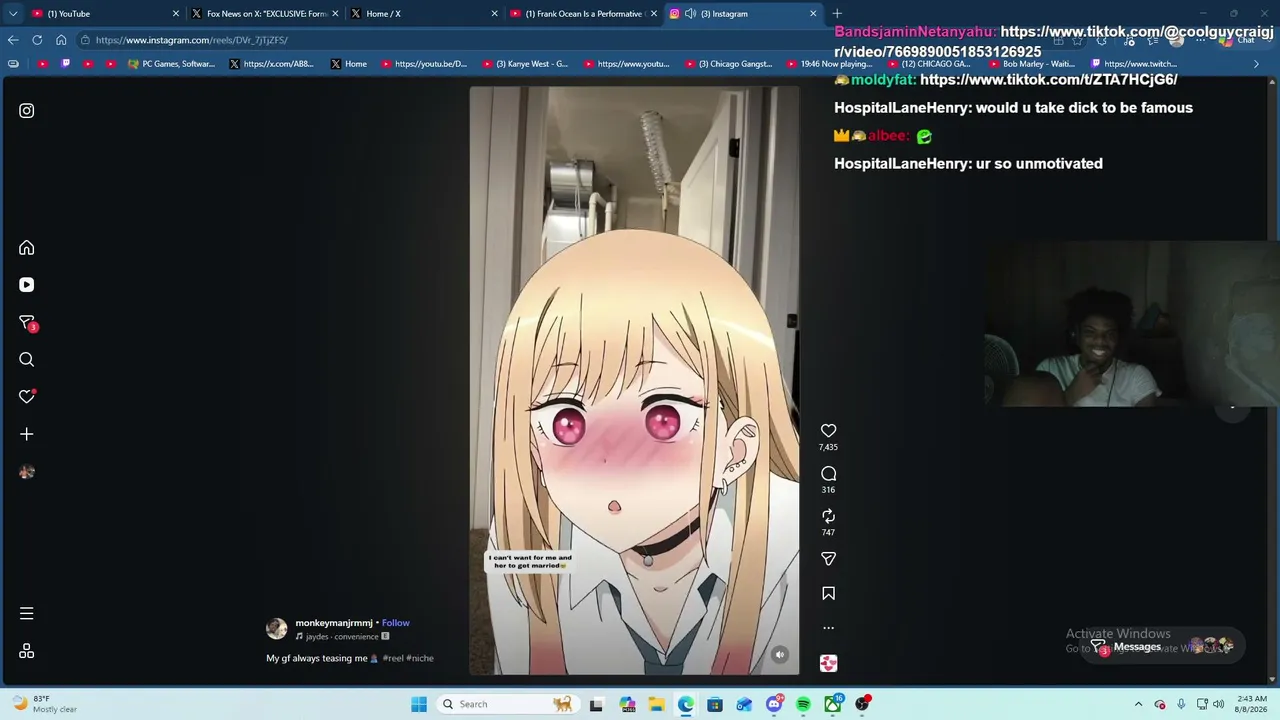Open the Meta apps grid icon in sidebar
The image size is (1280, 720).
click(27, 651)
